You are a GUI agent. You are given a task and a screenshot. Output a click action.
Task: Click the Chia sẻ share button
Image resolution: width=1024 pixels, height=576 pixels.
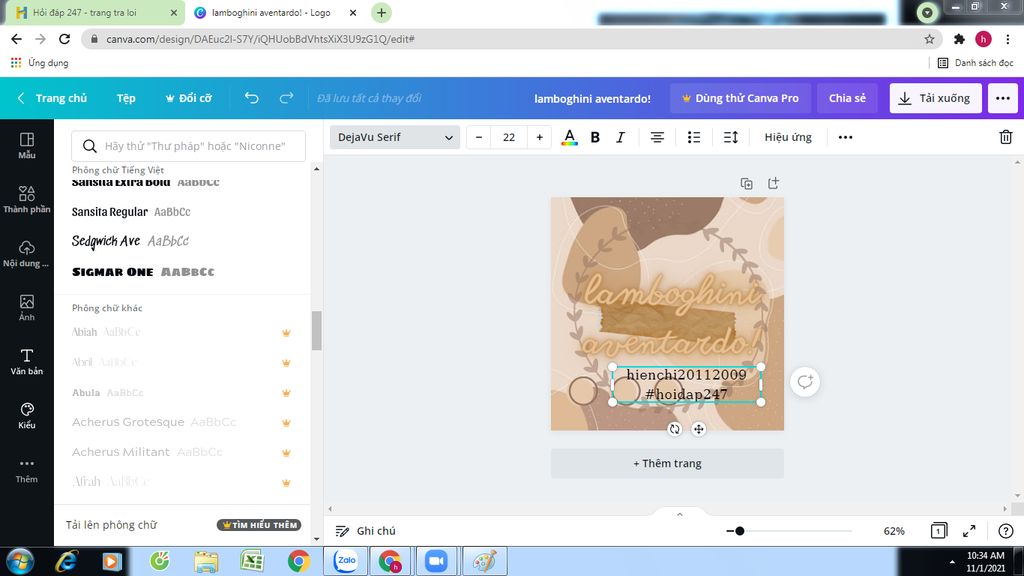point(847,98)
